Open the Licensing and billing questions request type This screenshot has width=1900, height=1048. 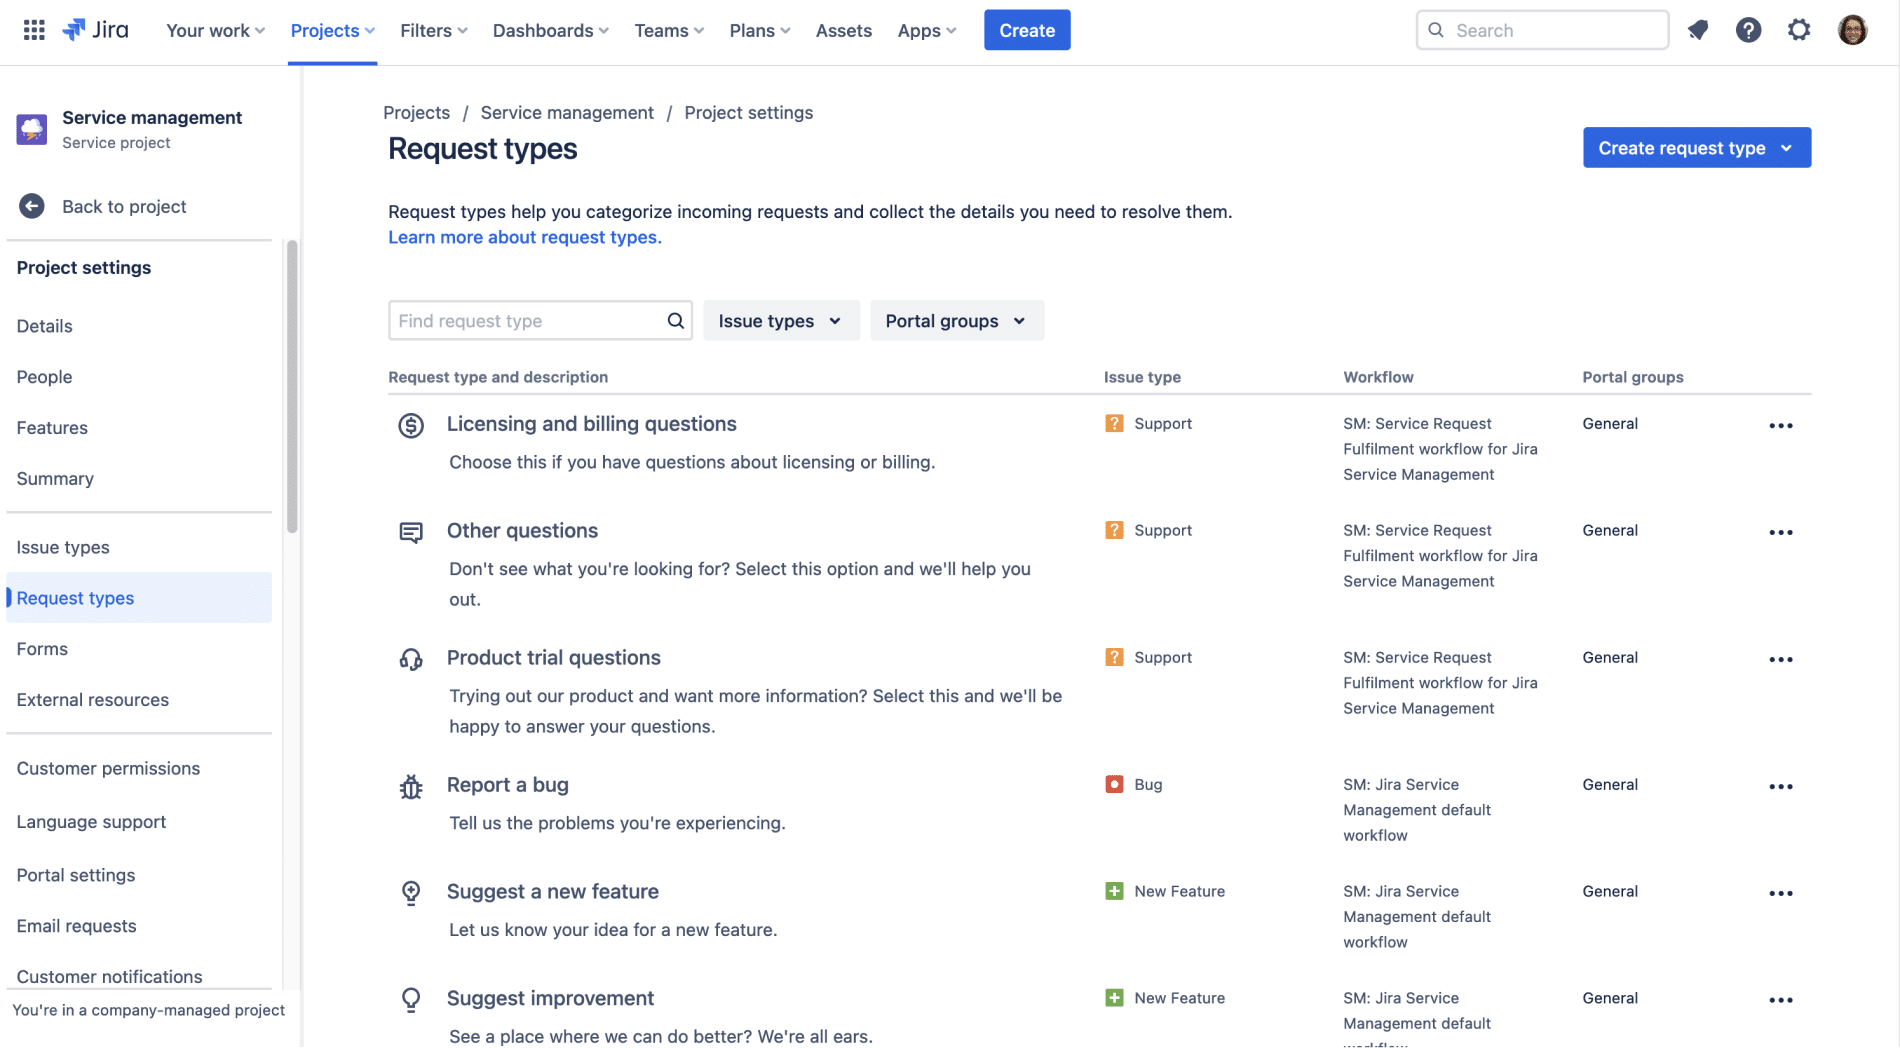pyautogui.click(x=592, y=424)
